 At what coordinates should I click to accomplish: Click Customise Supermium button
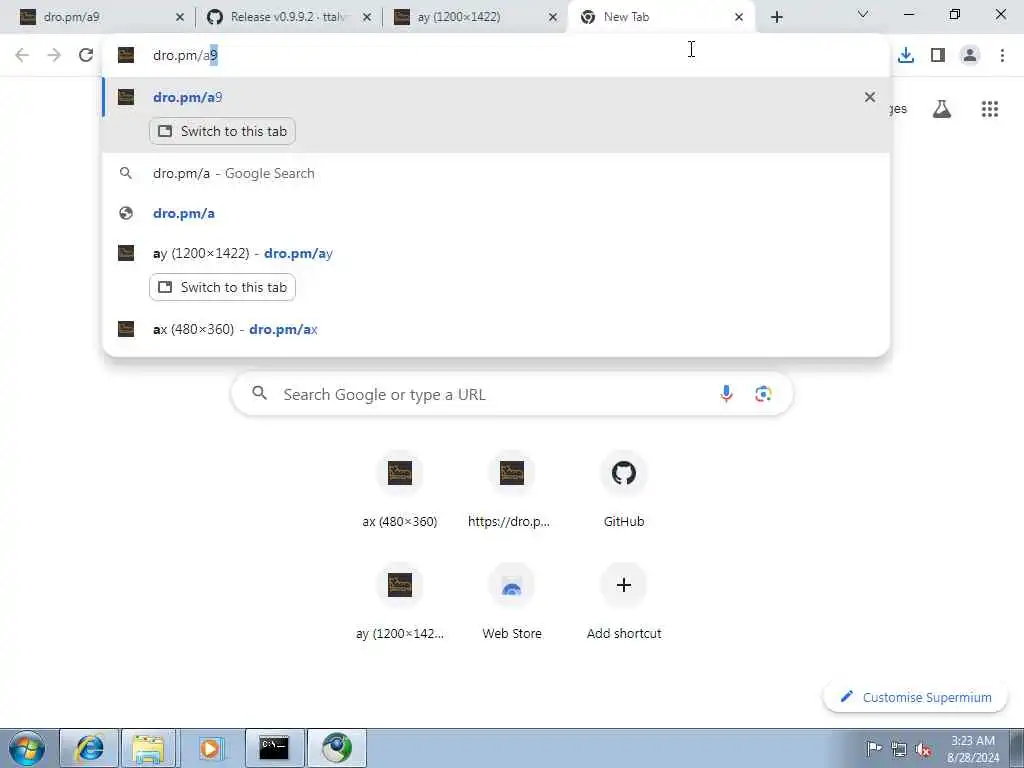click(916, 697)
